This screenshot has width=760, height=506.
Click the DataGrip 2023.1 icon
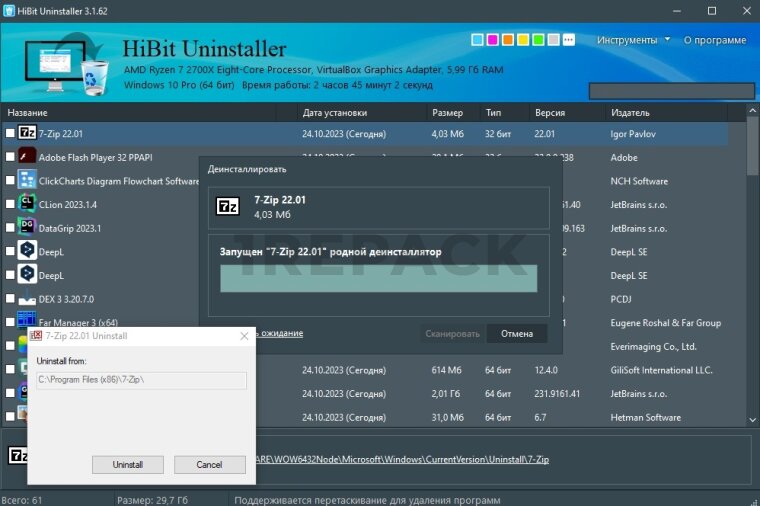click(28, 228)
